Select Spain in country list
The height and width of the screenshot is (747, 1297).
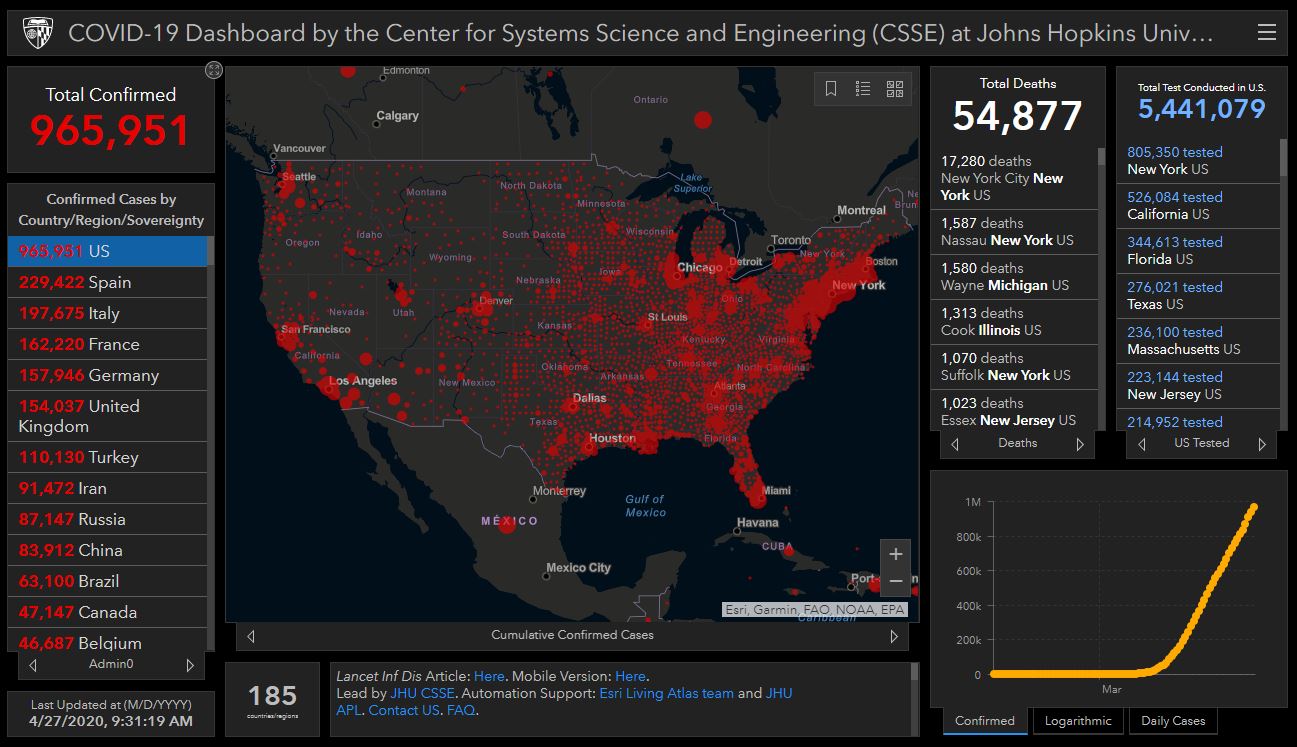(x=107, y=282)
